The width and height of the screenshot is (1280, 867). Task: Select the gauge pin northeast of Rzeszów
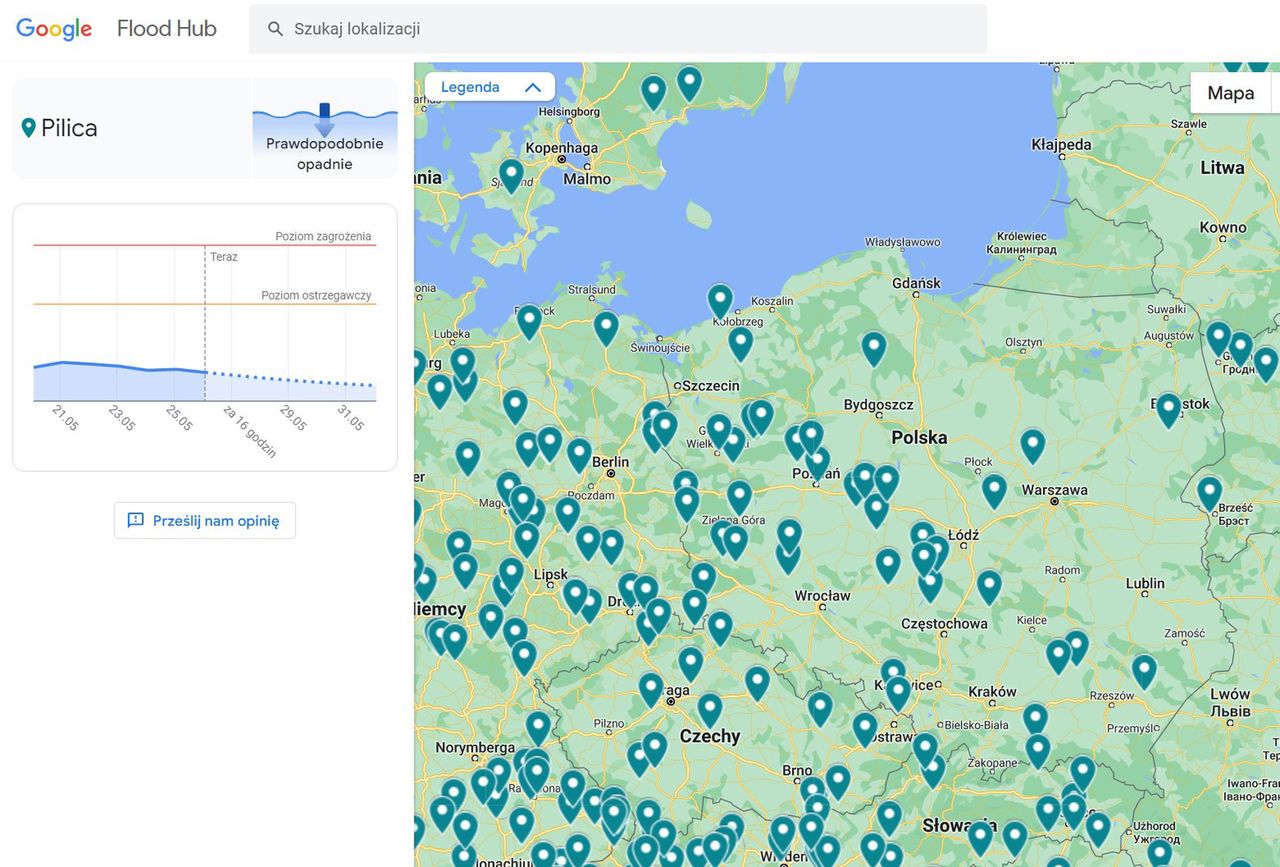tap(1144, 670)
